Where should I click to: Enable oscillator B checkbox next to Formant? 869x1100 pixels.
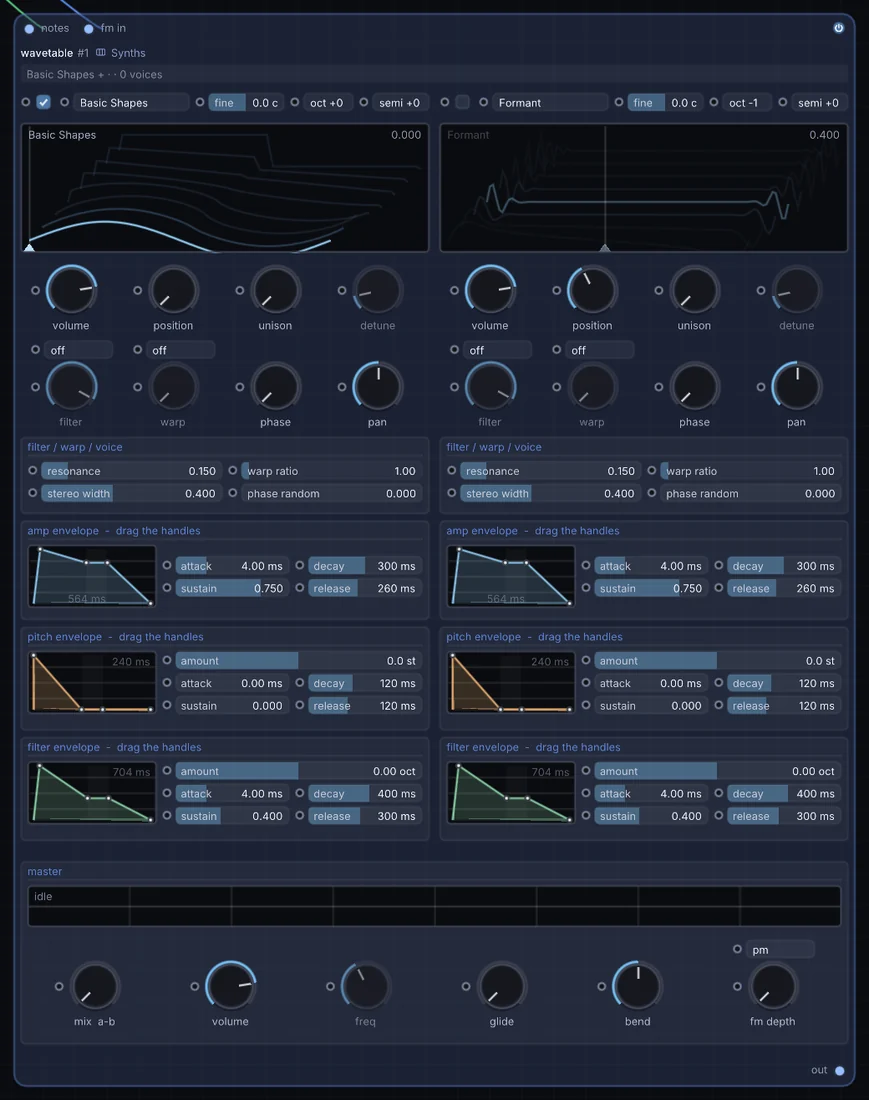462,102
